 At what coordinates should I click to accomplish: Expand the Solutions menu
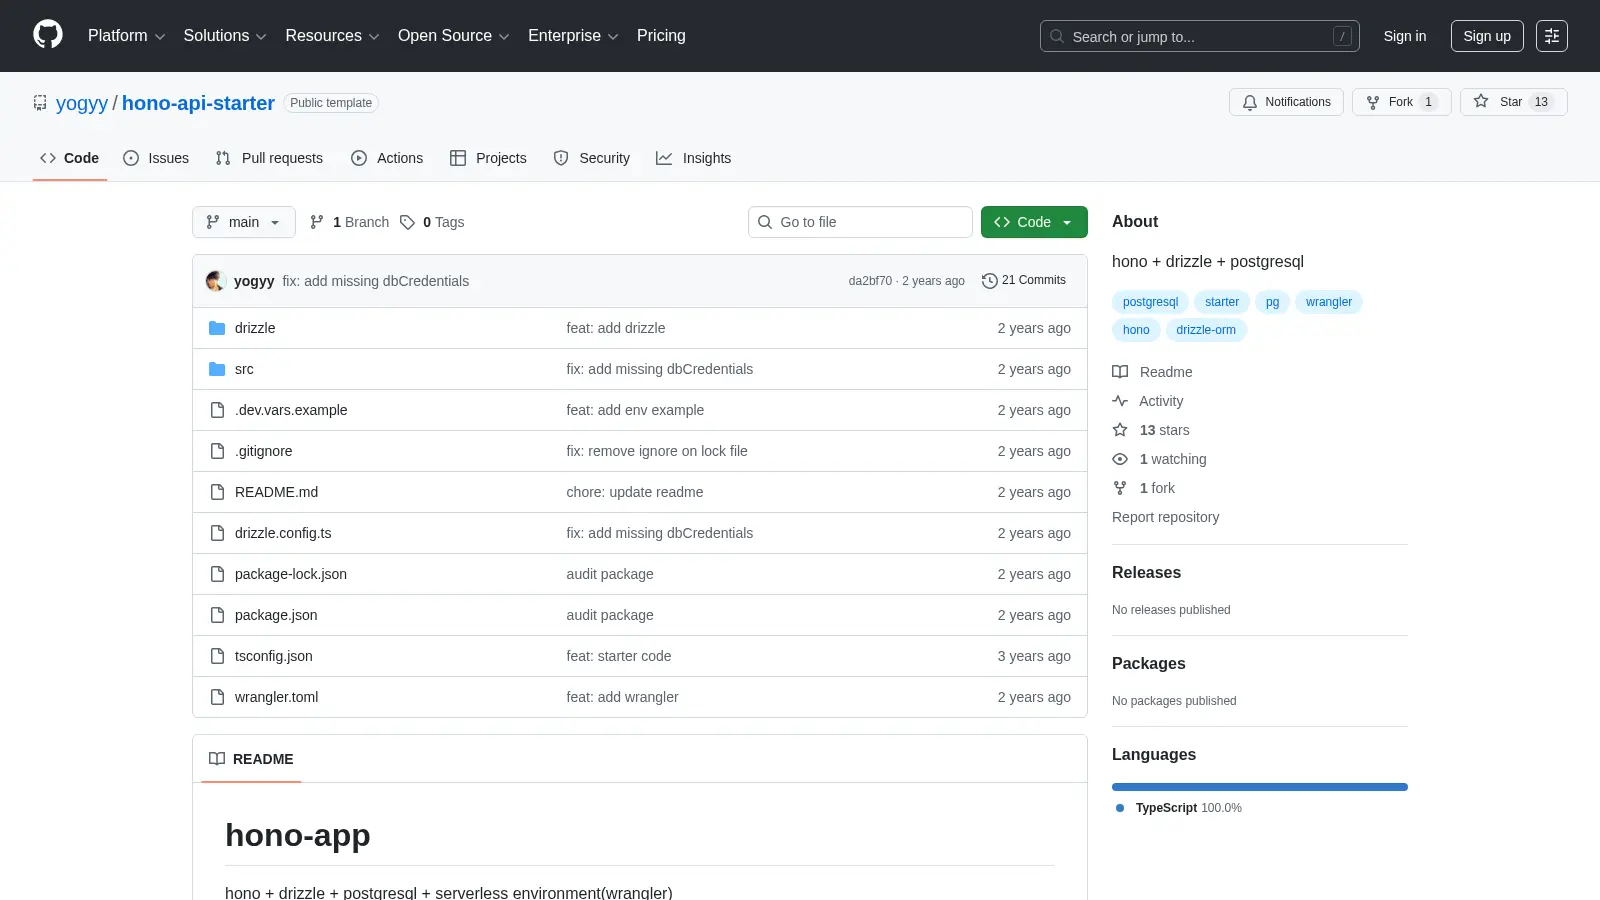pyautogui.click(x=225, y=36)
